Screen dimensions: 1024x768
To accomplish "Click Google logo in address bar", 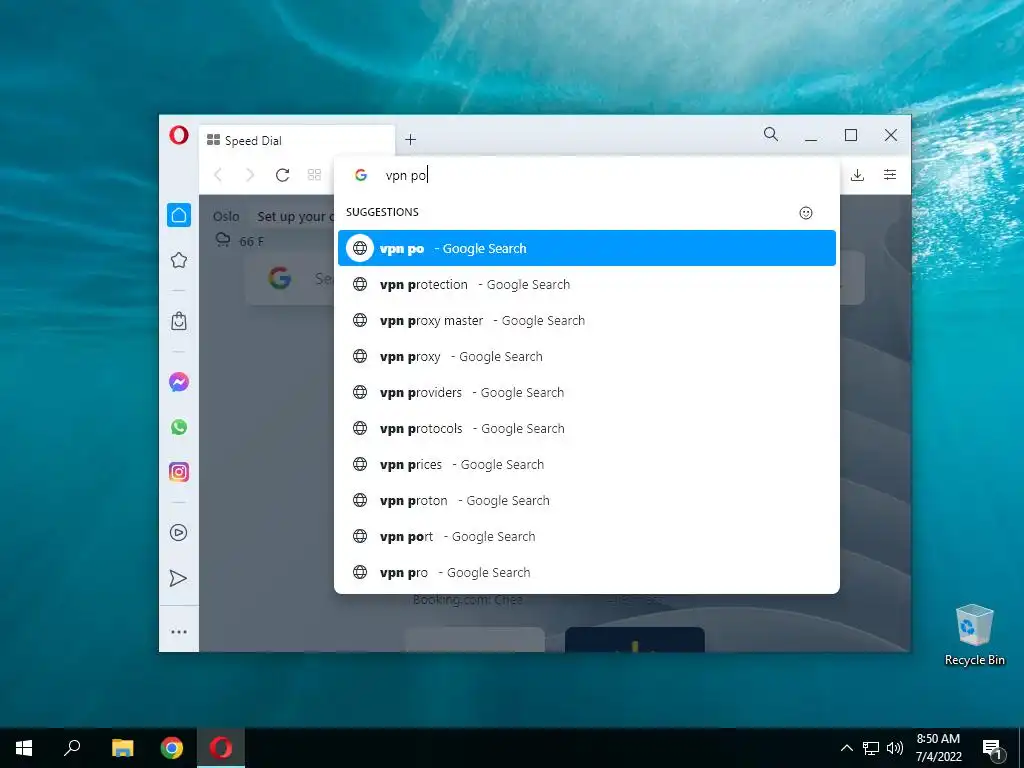I will pyautogui.click(x=360, y=175).
